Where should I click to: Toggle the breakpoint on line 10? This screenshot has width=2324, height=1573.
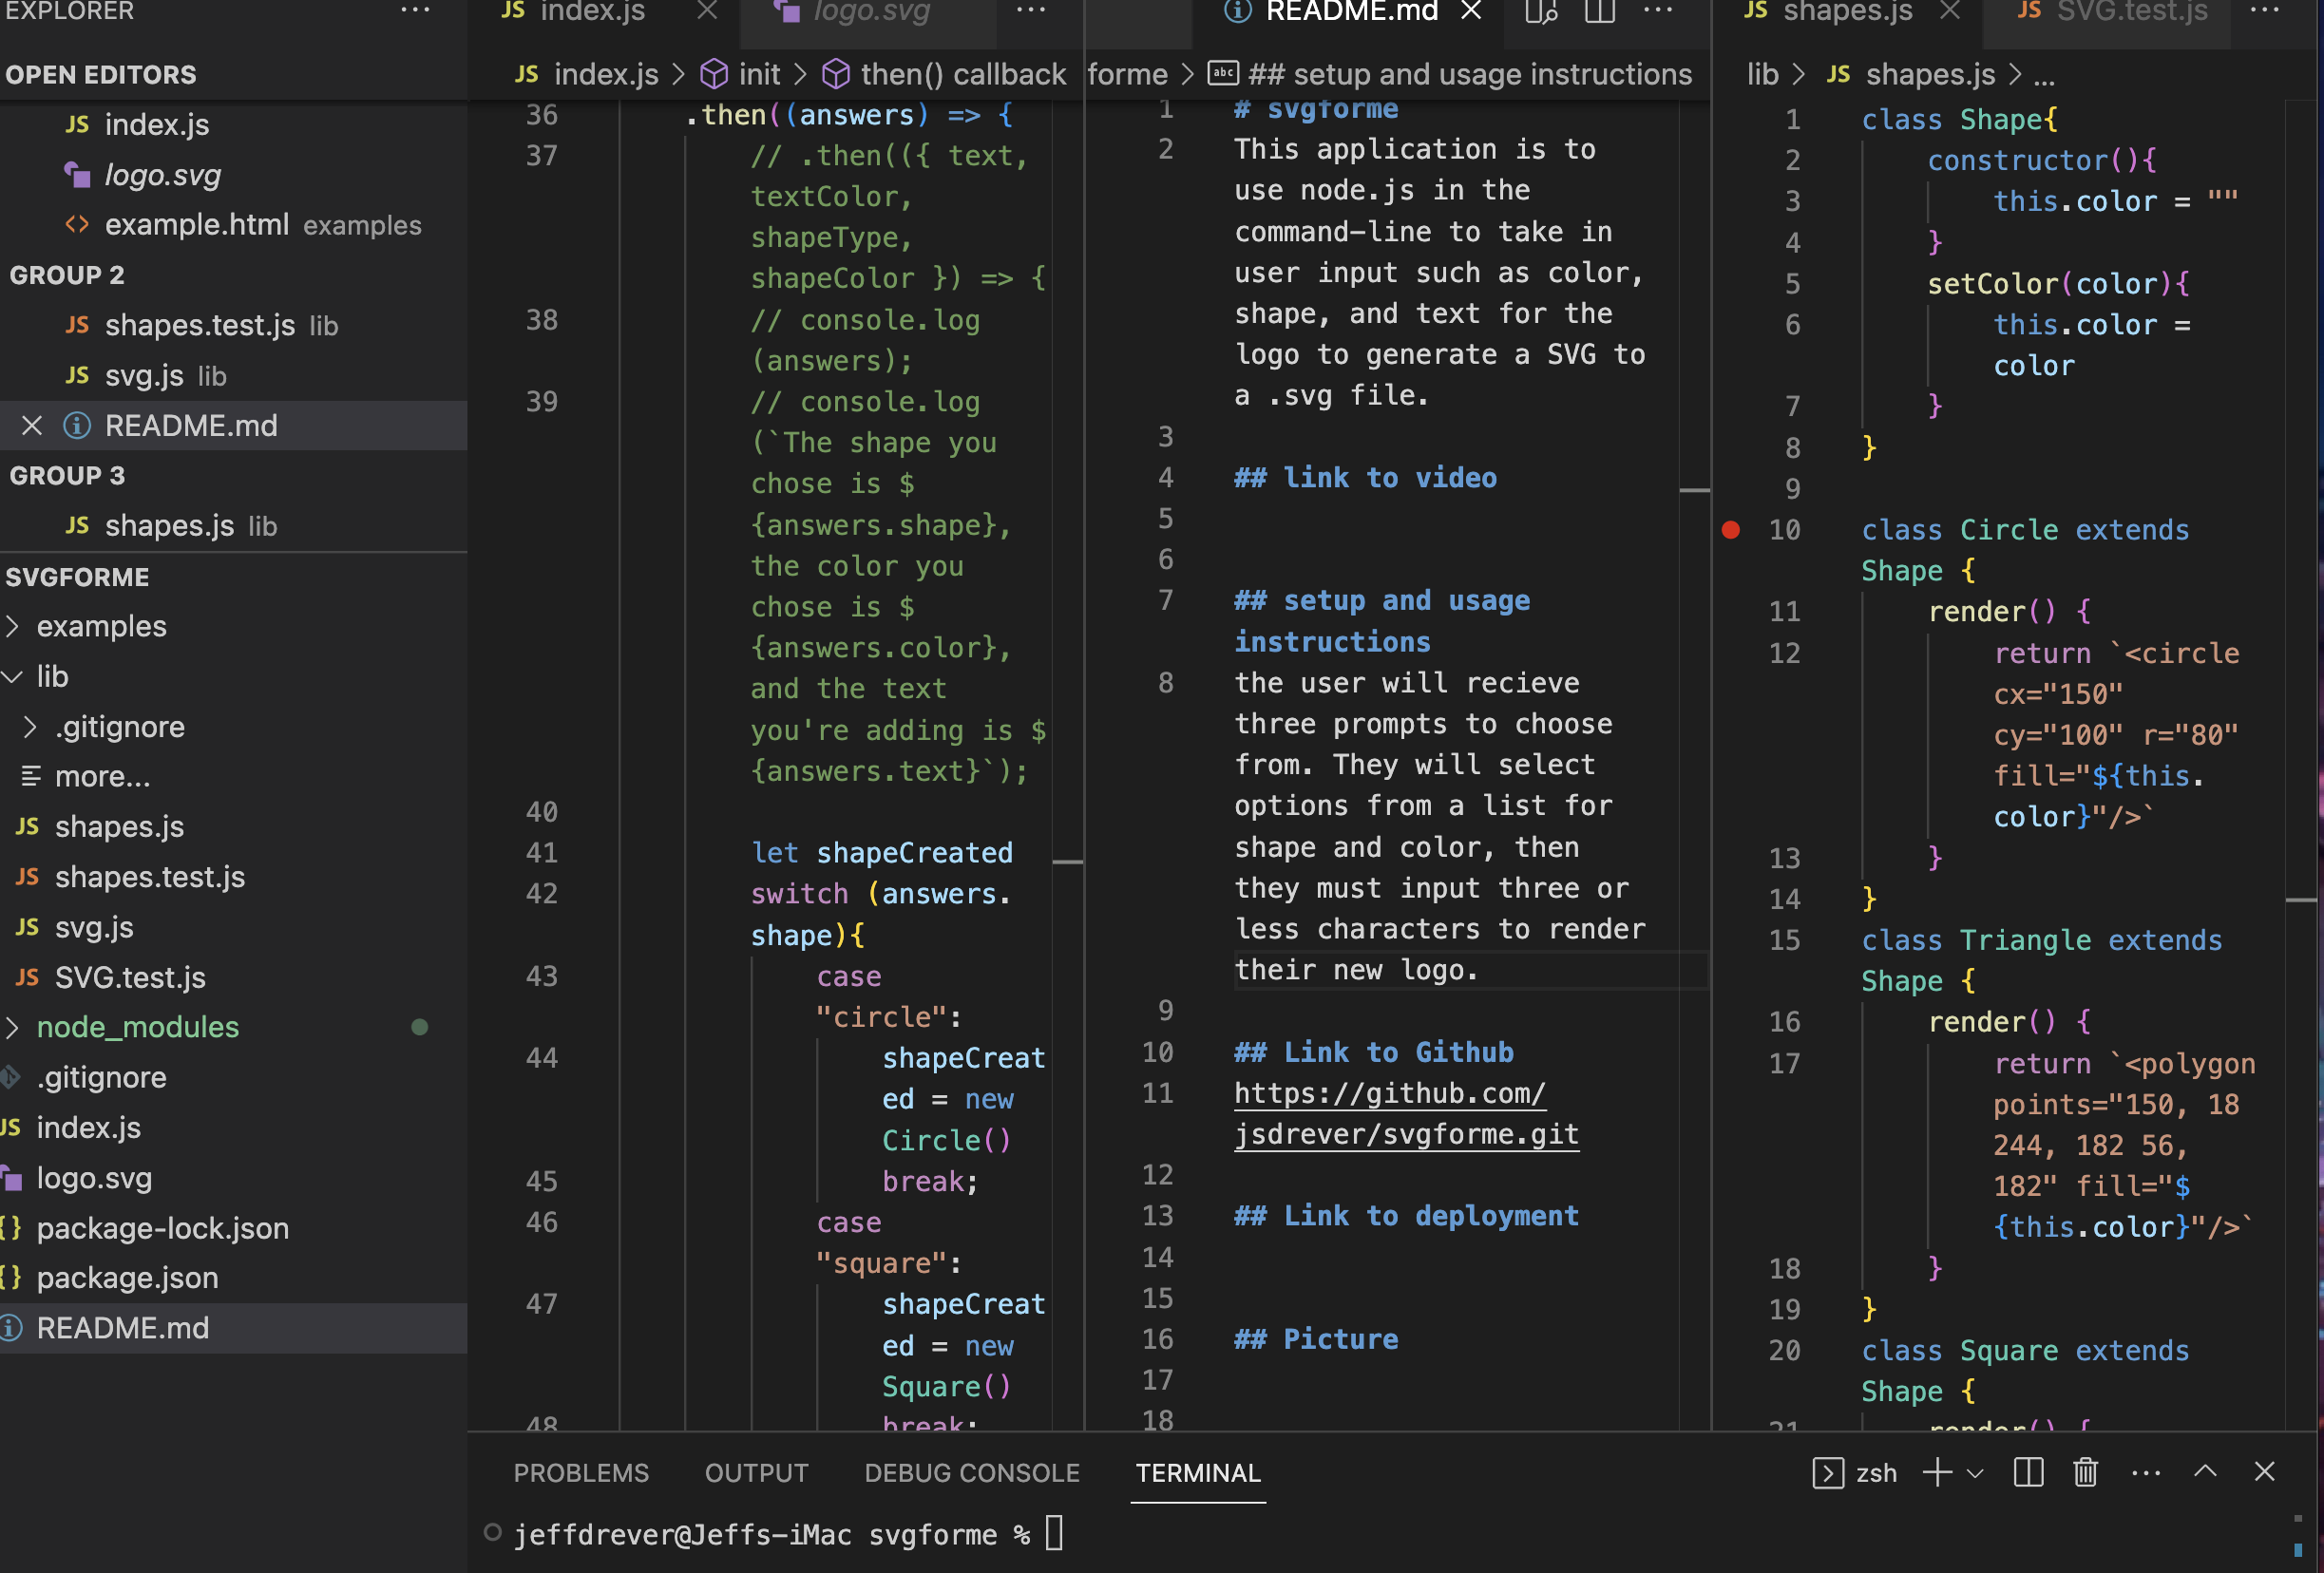coord(1731,530)
